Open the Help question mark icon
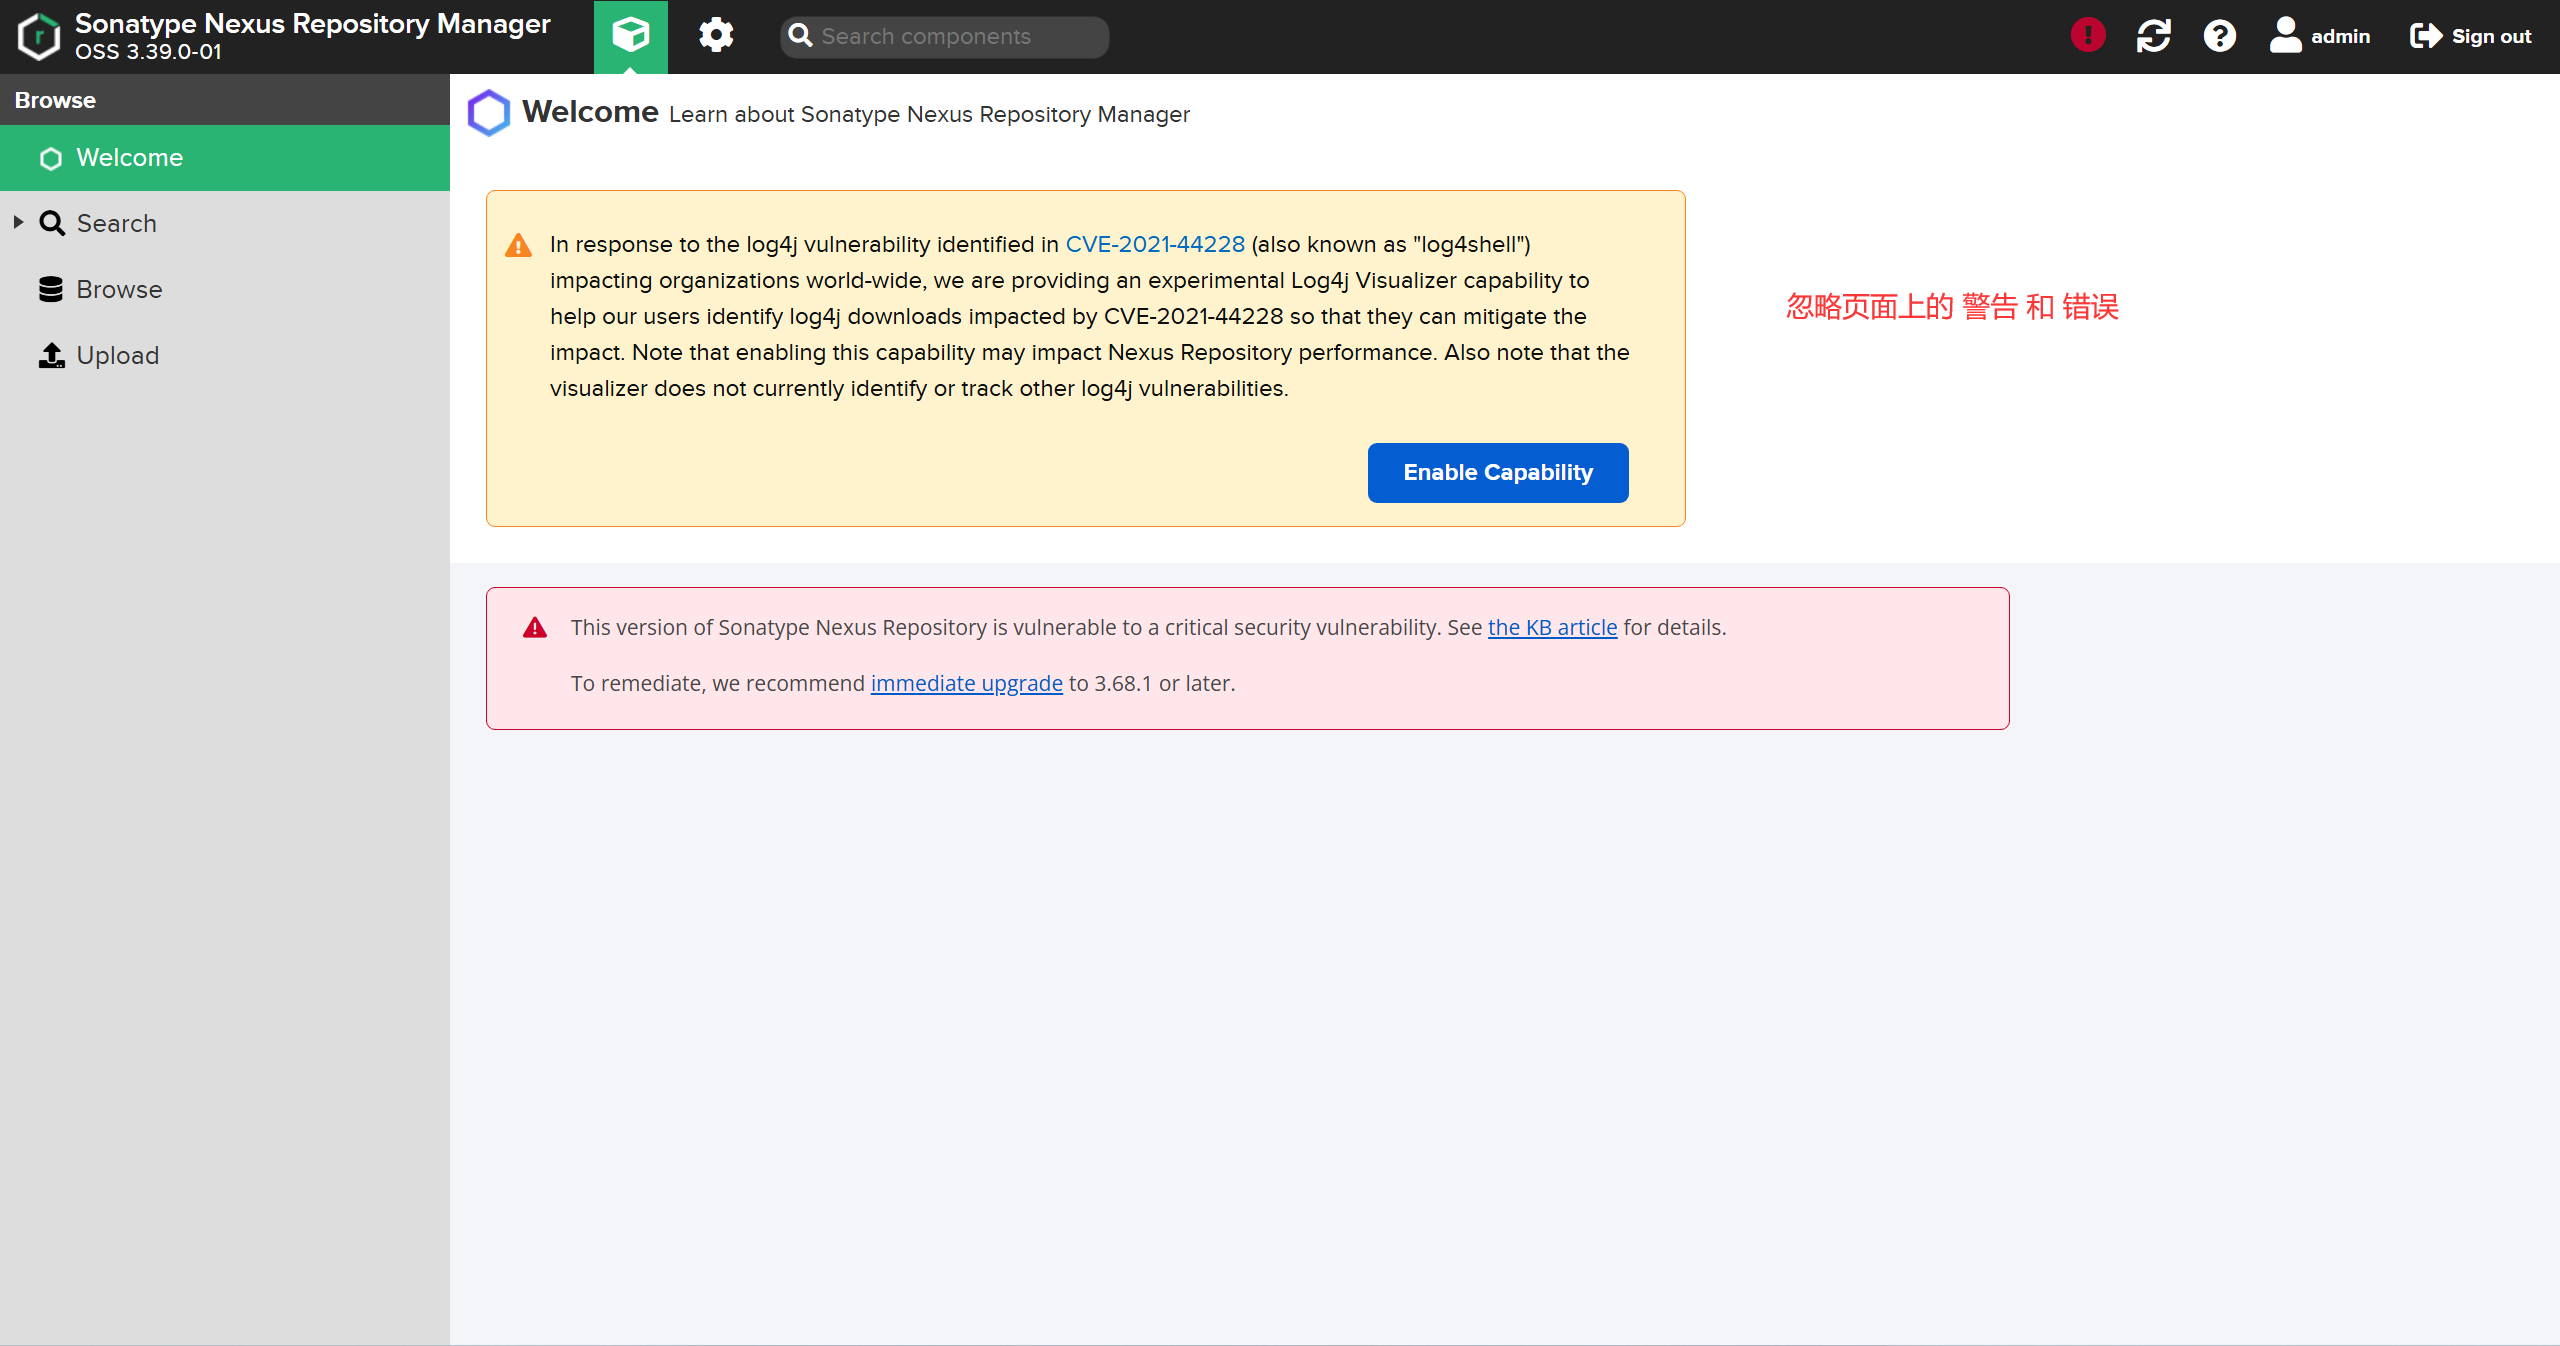Image resolution: width=2560 pixels, height=1346 pixels. point(2219,36)
